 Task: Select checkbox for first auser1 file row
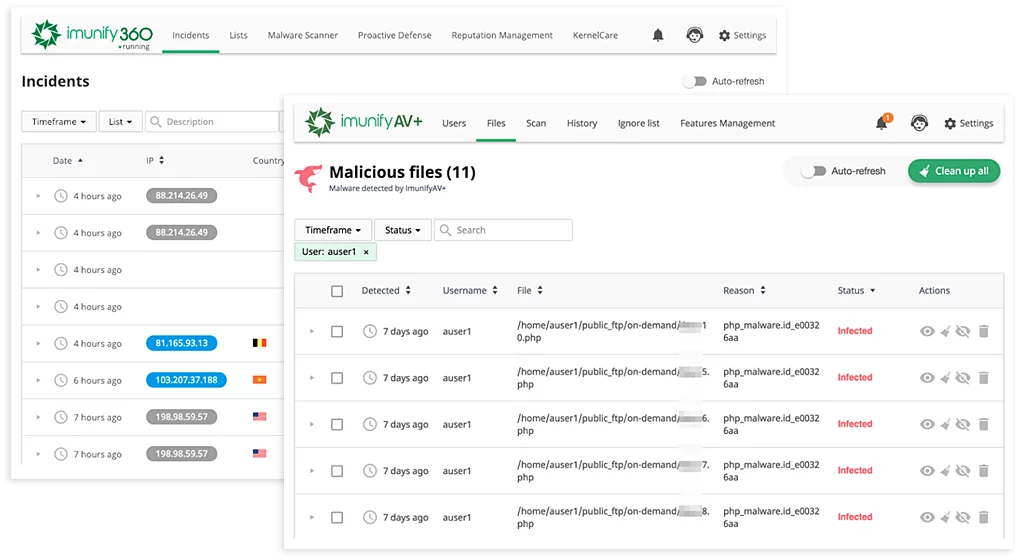(x=337, y=331)
